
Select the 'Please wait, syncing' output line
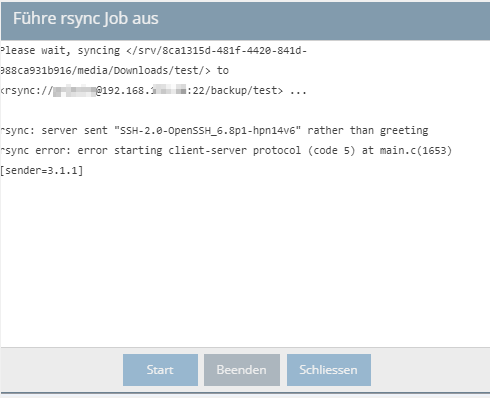[x=153, y=51]
